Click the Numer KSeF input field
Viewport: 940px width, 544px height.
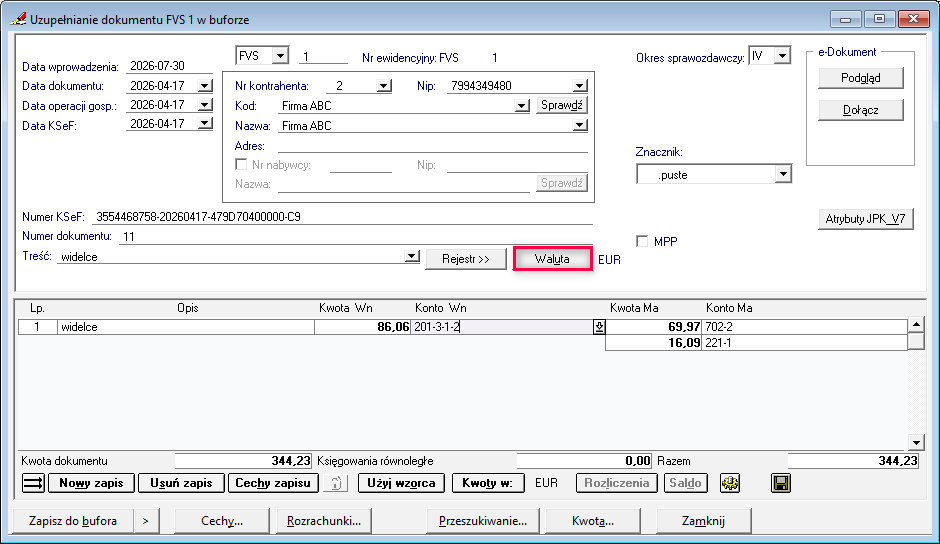coord(342,217)
